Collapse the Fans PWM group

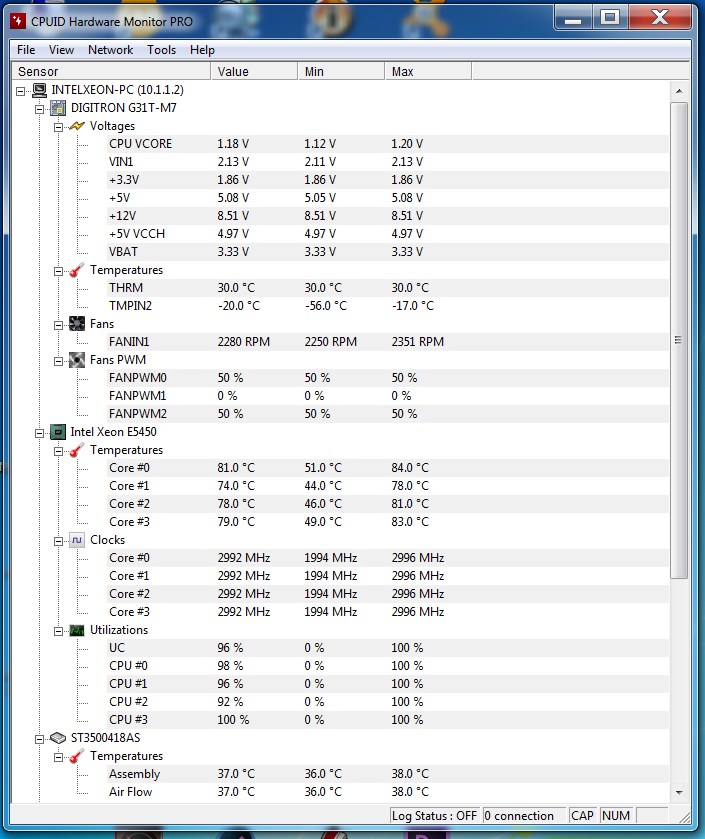click(58, 362)
